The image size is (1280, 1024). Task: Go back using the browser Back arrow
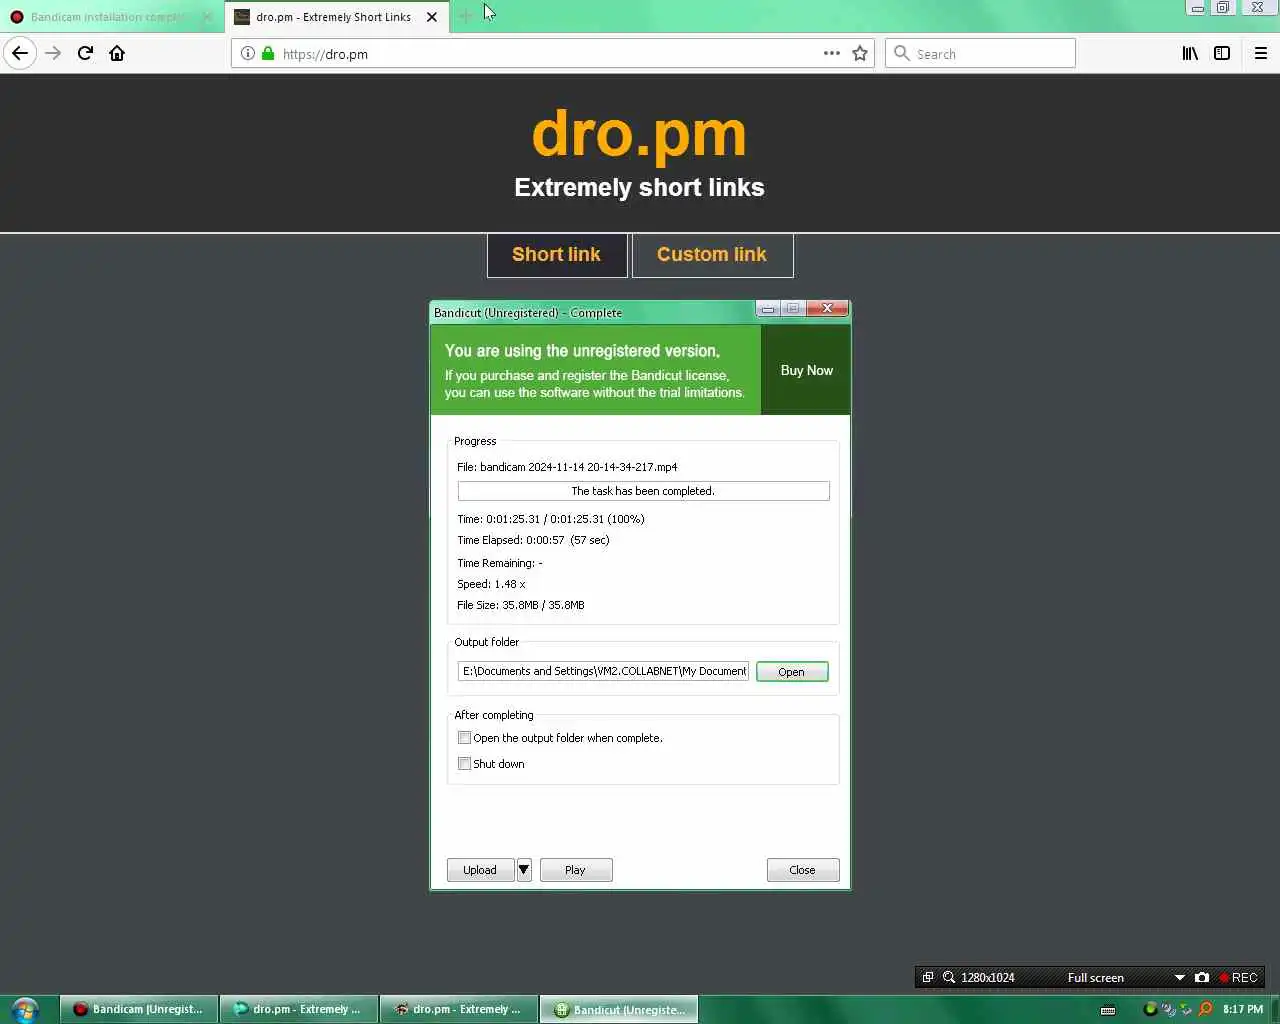(20, 53)
